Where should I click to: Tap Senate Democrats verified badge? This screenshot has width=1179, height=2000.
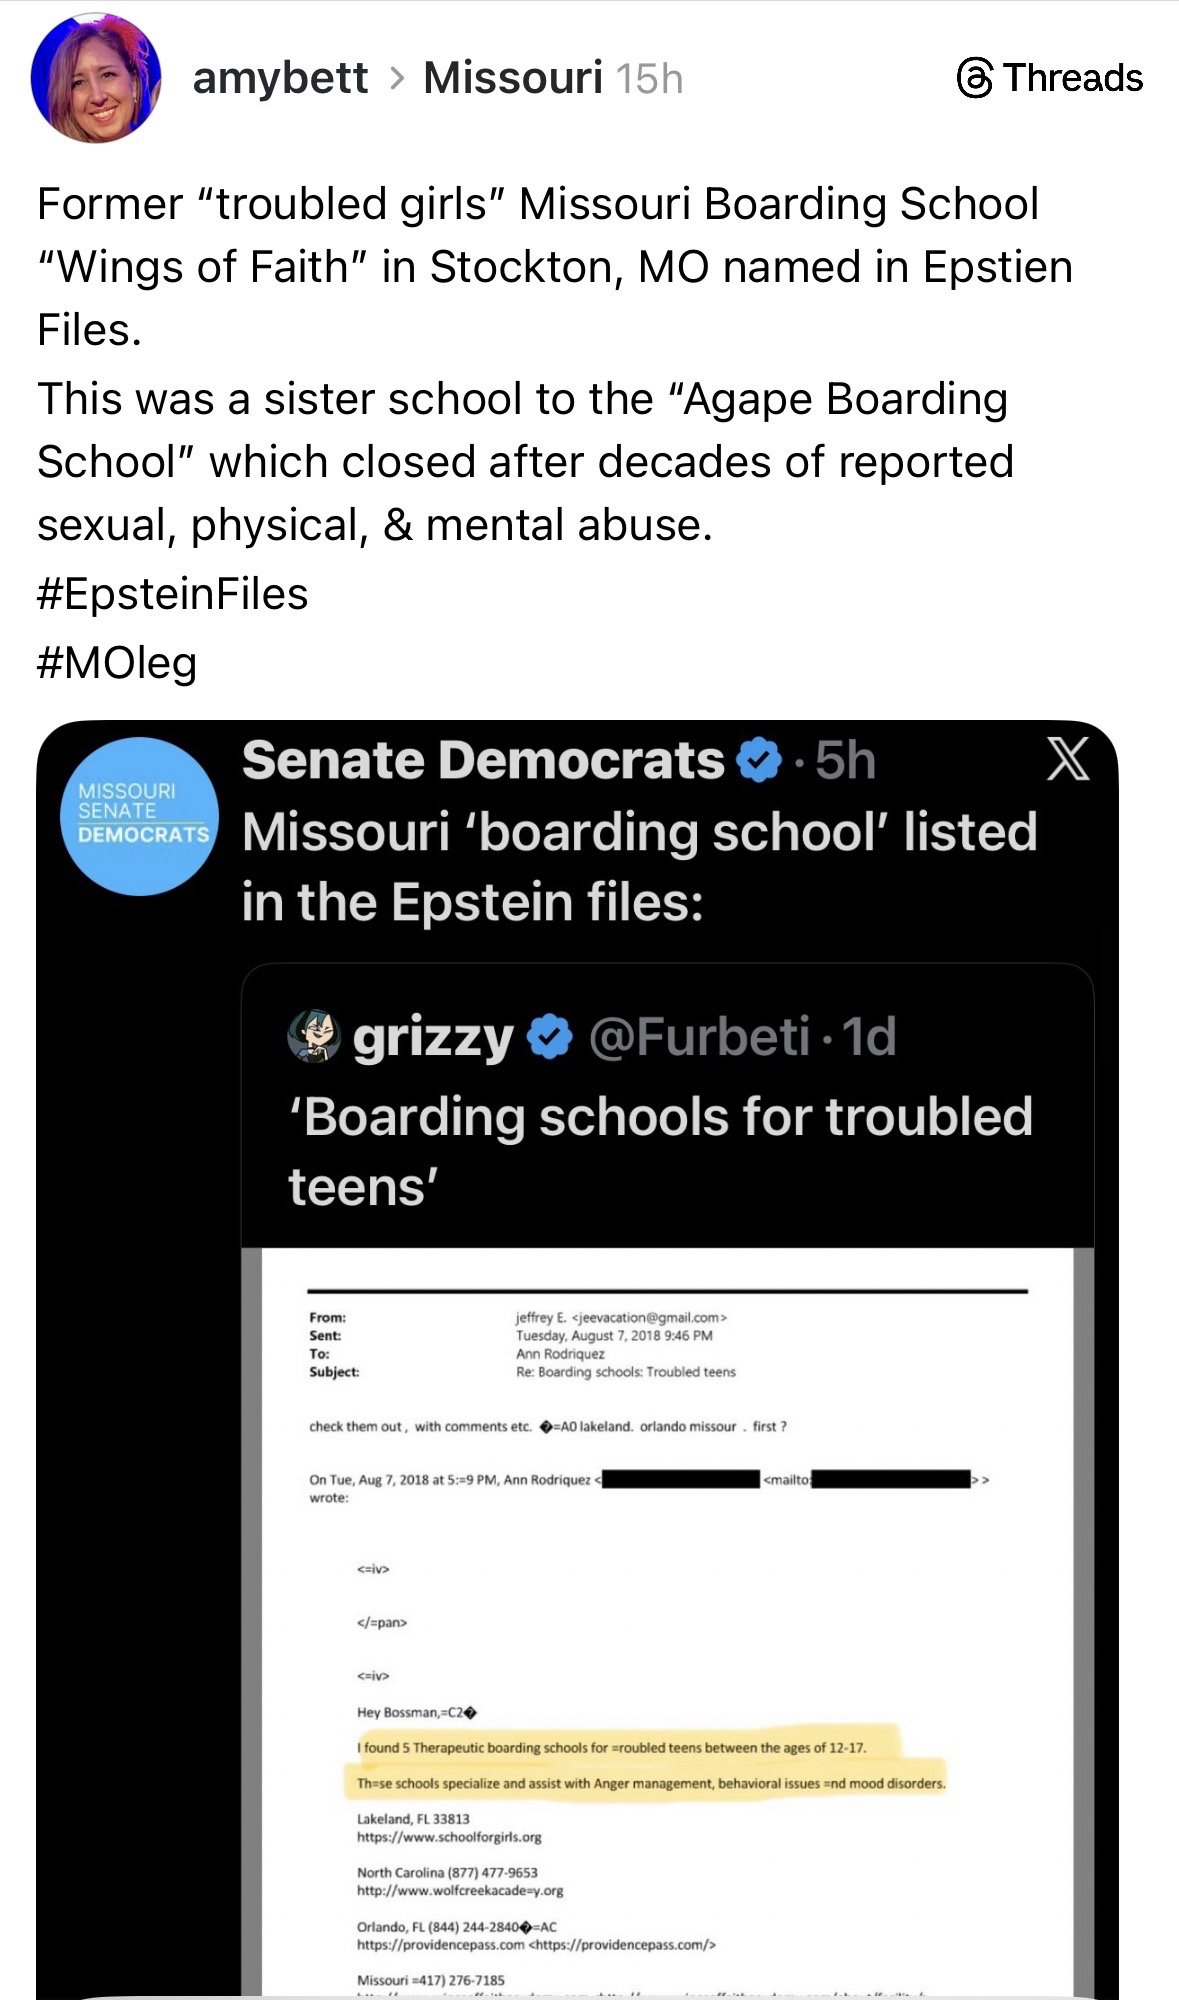[759, 761]
